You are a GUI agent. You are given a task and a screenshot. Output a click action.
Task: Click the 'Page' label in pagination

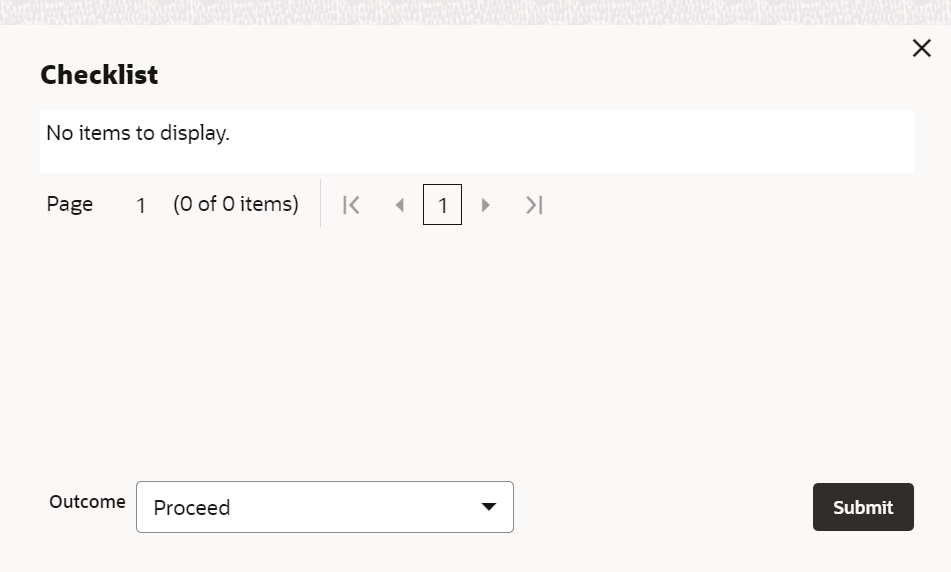(69, 204)
